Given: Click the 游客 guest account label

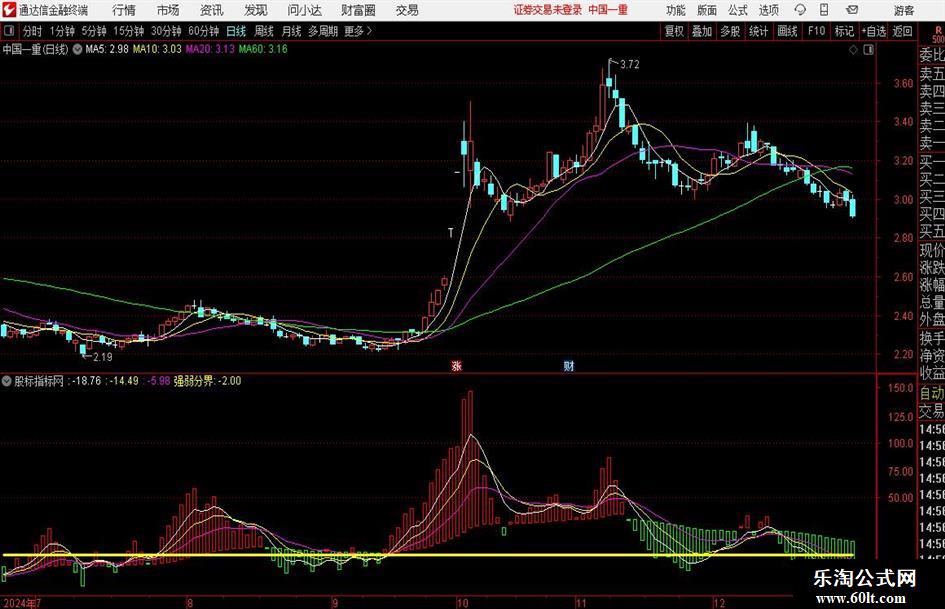Looking at the screenshot, I should point(904,10).
